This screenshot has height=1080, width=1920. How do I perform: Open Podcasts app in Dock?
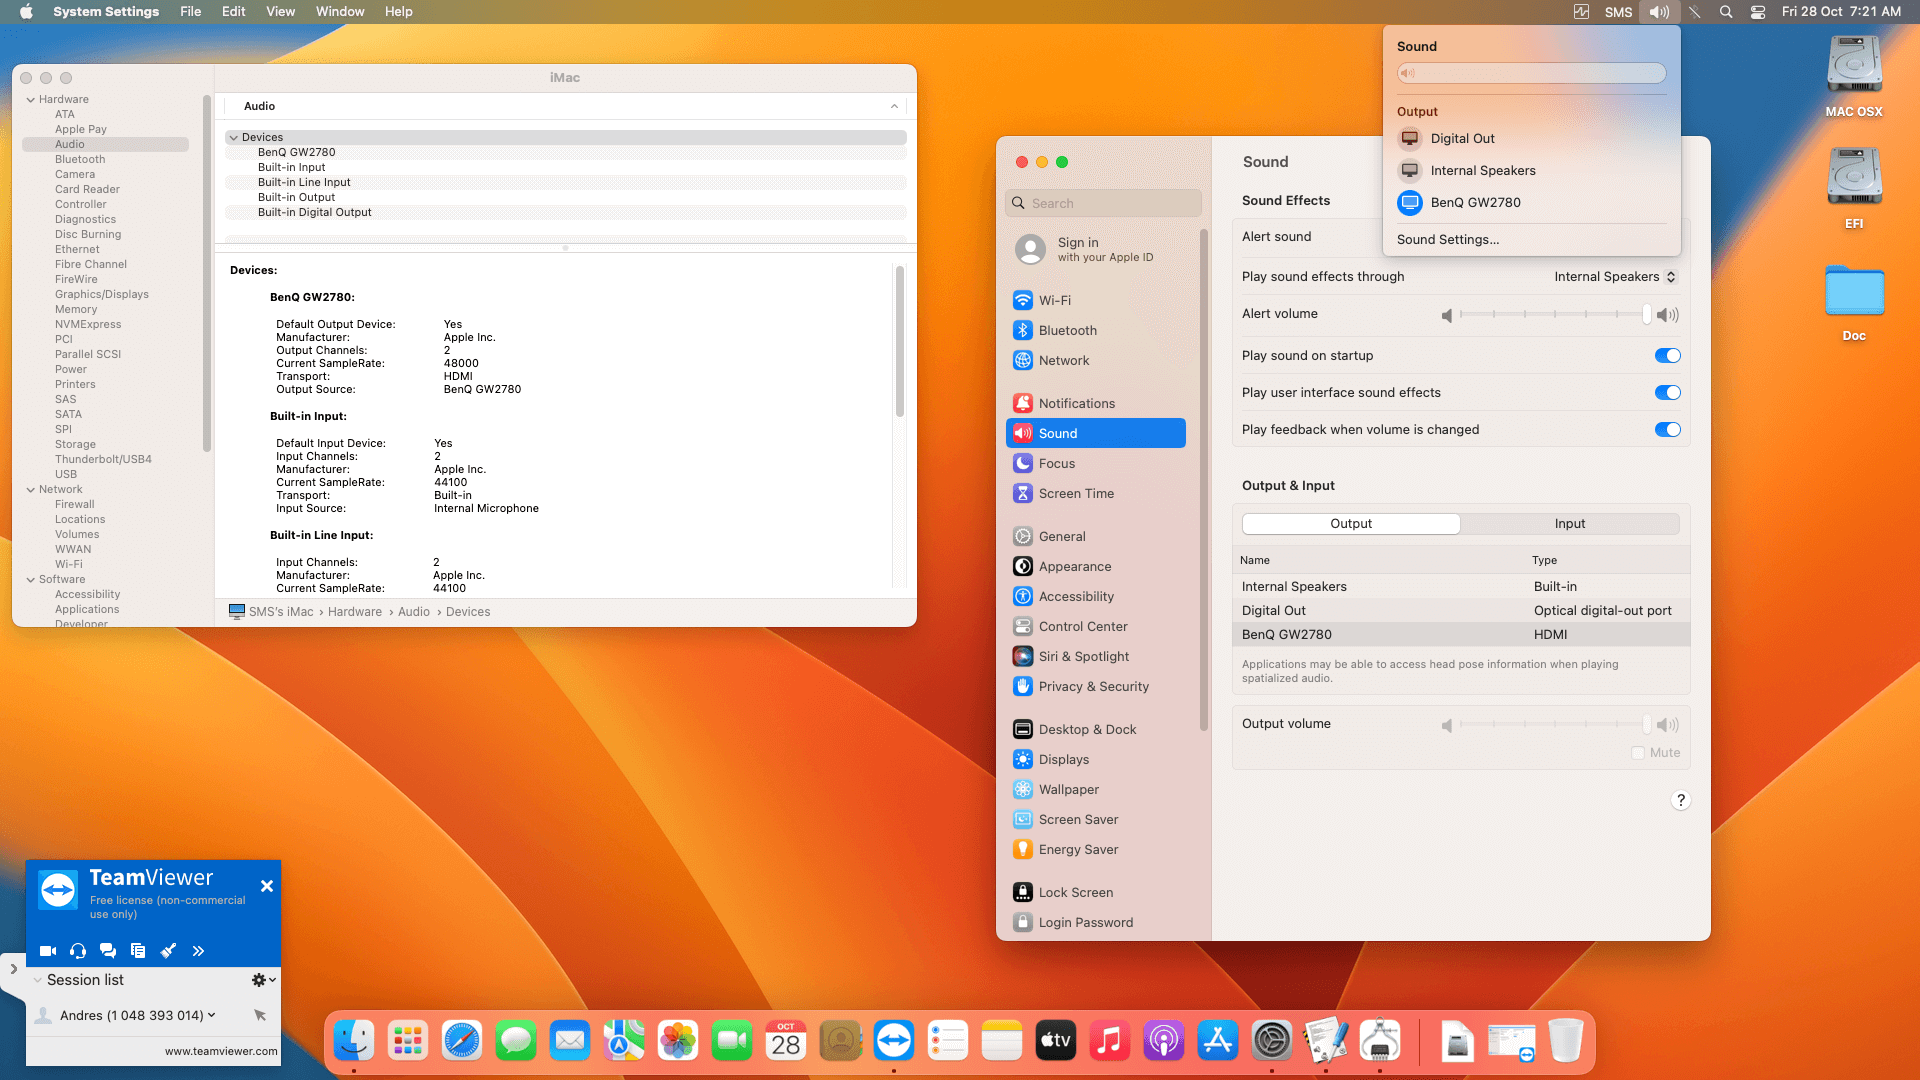[x=1163, y=1041]
